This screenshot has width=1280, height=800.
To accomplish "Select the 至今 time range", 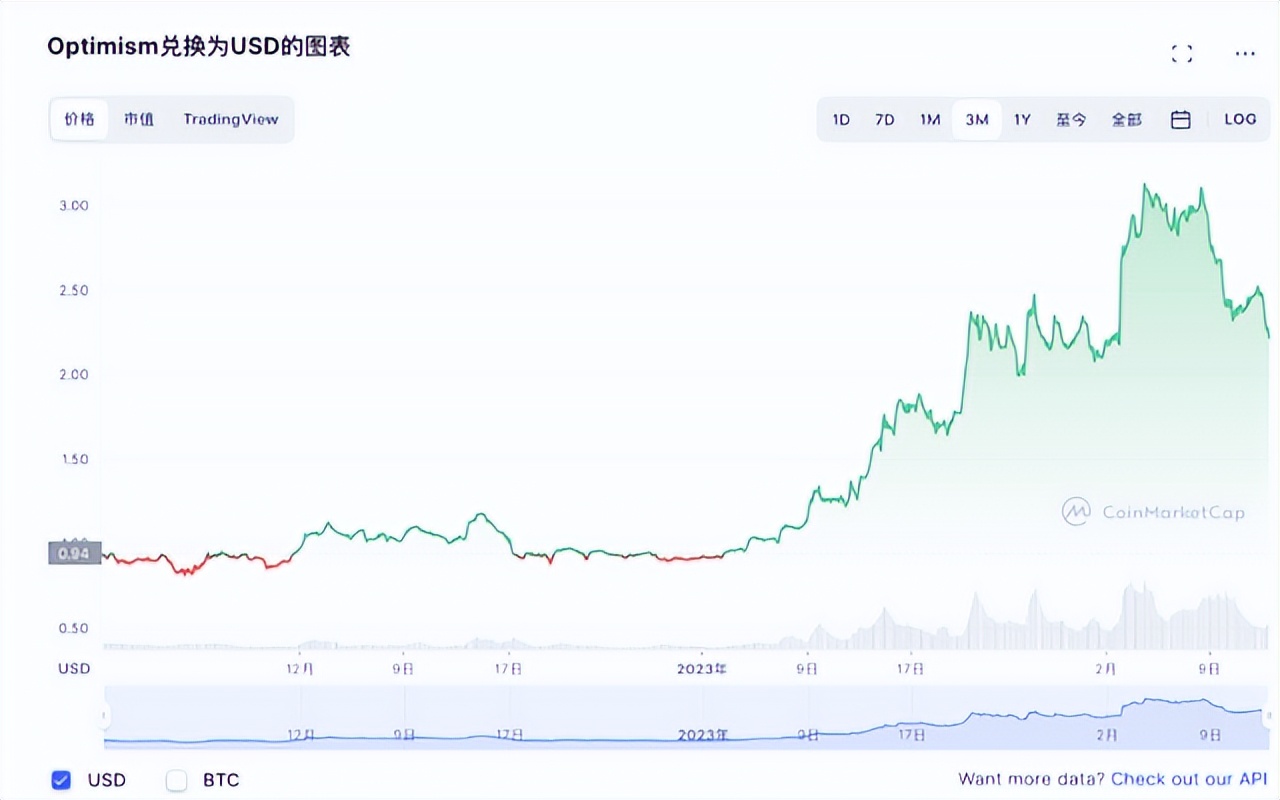I will click(x=1071, y=120).
